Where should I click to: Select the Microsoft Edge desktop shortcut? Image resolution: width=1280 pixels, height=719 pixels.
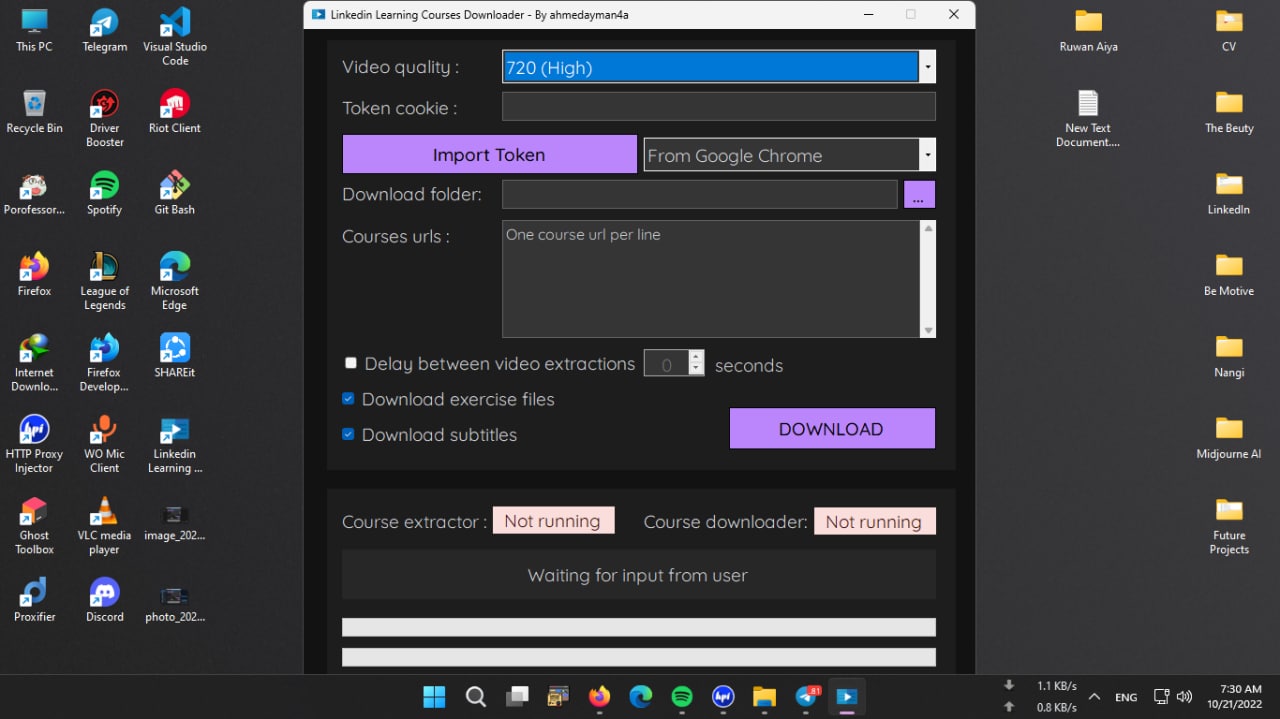[x=175, y=281]
